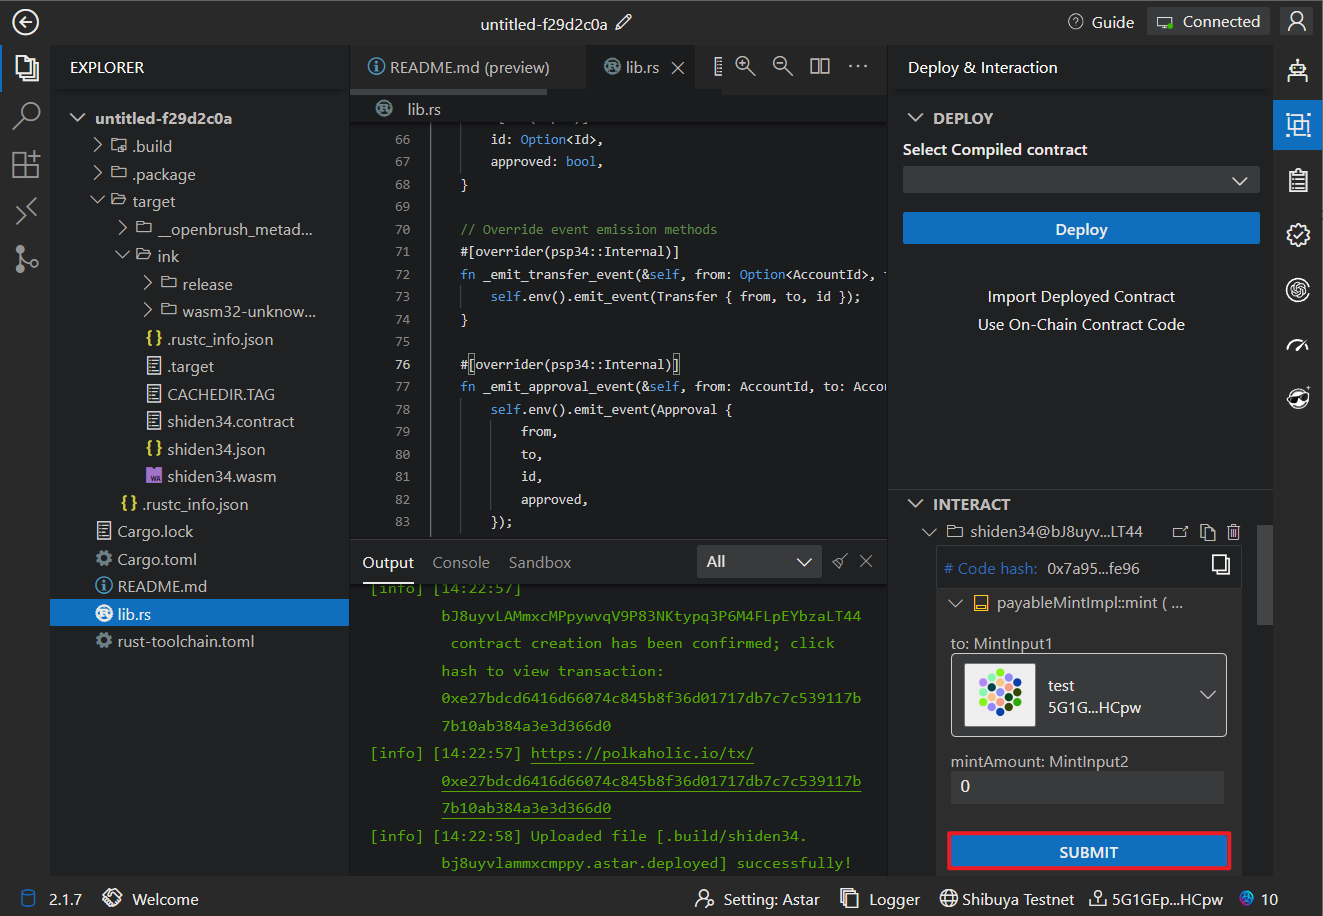Click the mintAmount input field

tap(1086, 787)
